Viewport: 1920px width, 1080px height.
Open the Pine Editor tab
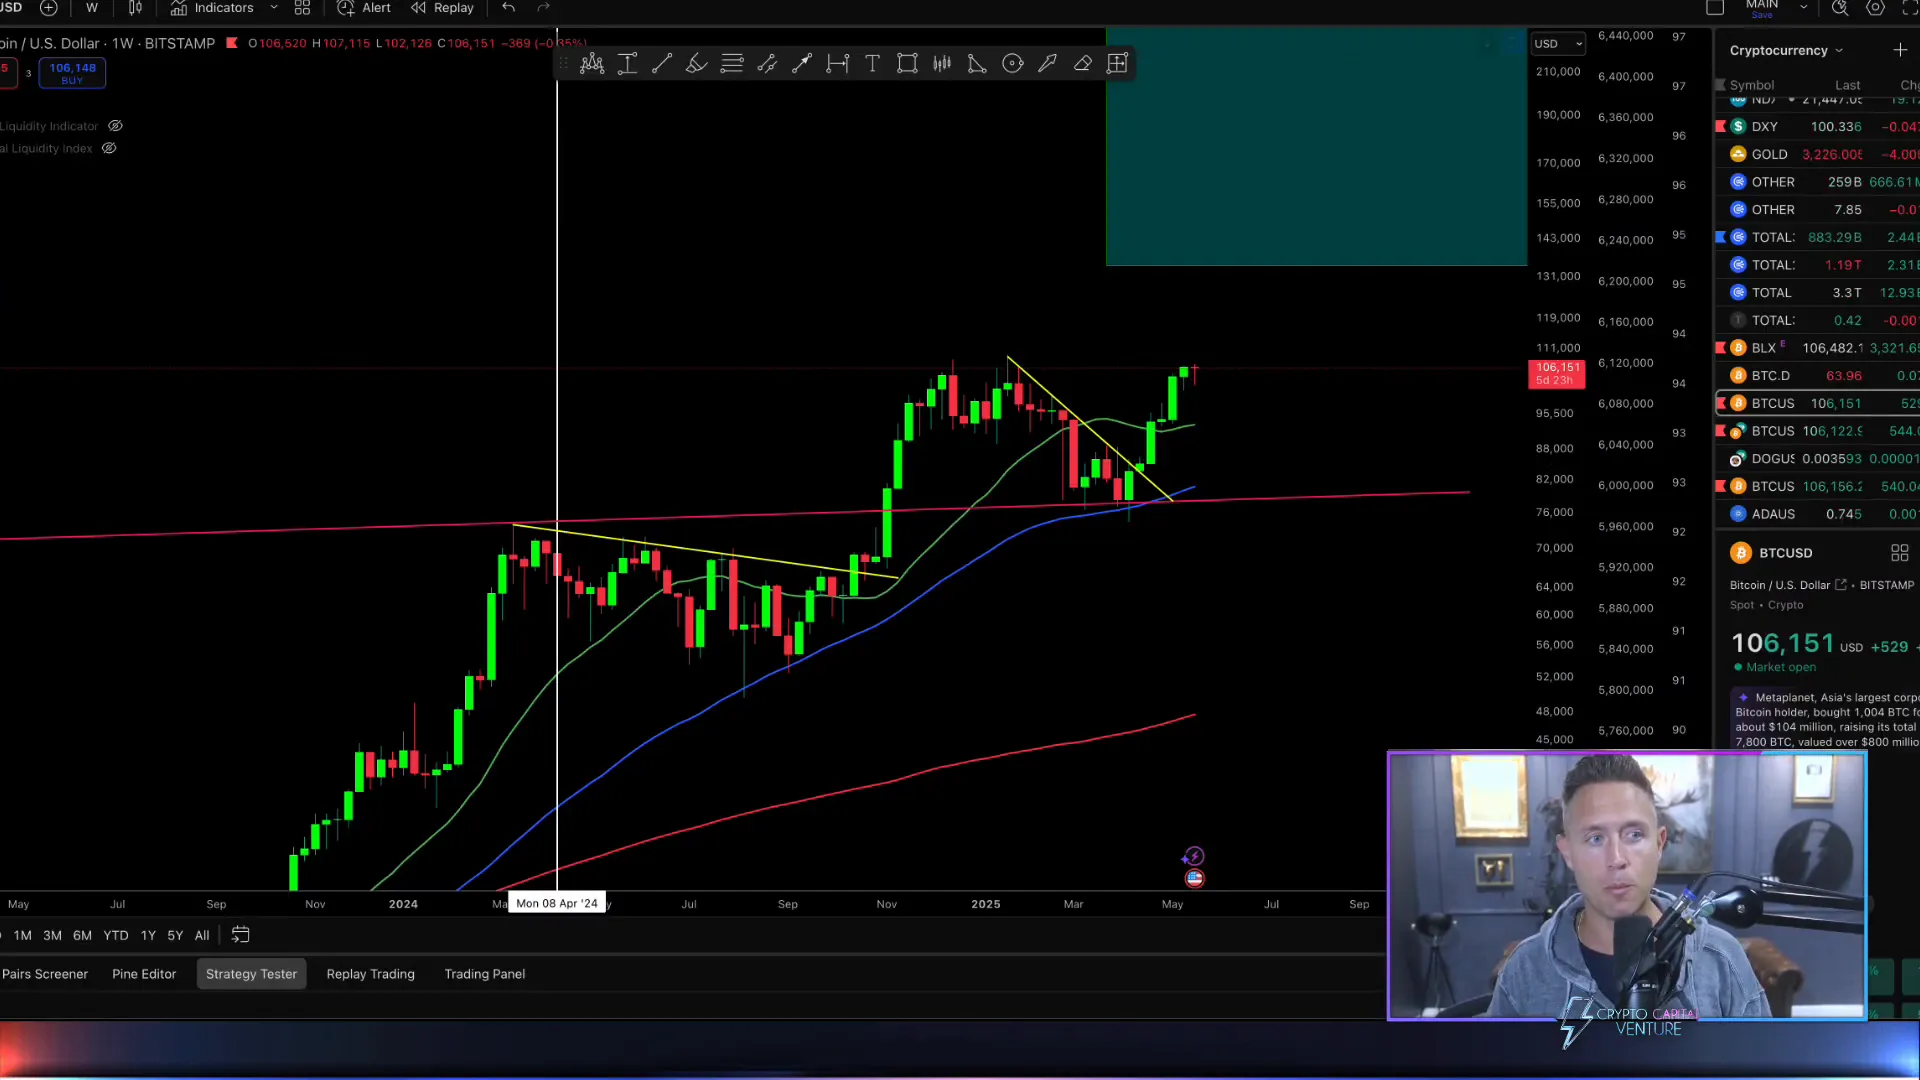144,974
